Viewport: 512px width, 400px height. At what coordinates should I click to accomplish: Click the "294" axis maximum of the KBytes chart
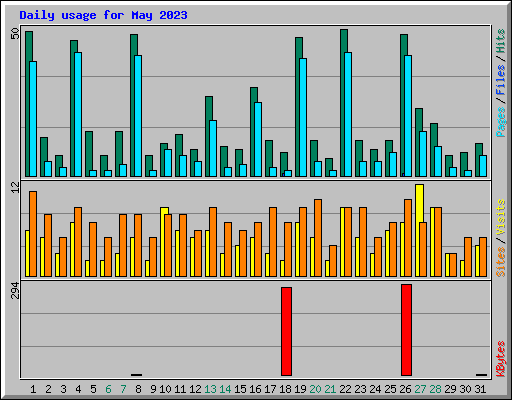click(15, 290)
